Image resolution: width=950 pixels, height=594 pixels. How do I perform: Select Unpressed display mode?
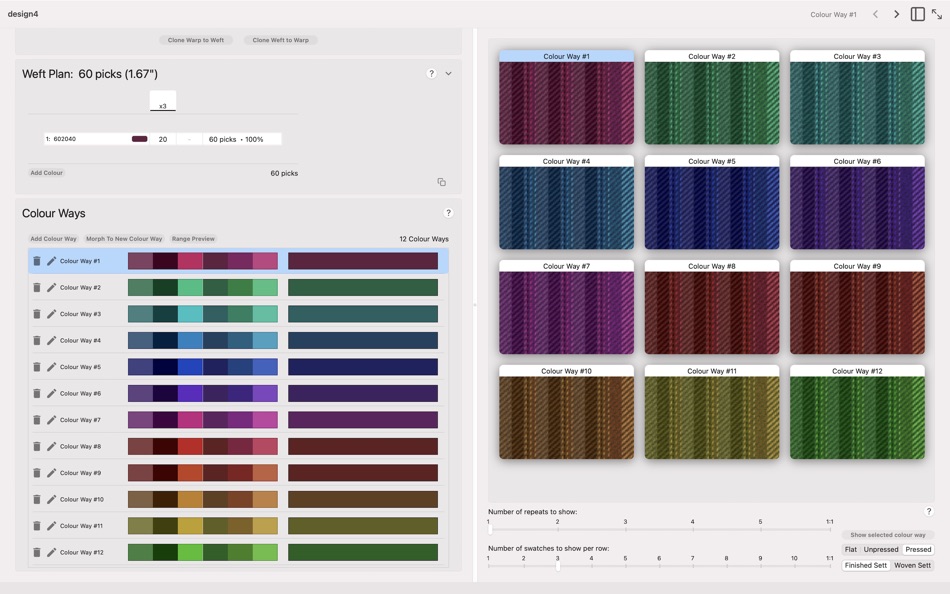point(880,550)
